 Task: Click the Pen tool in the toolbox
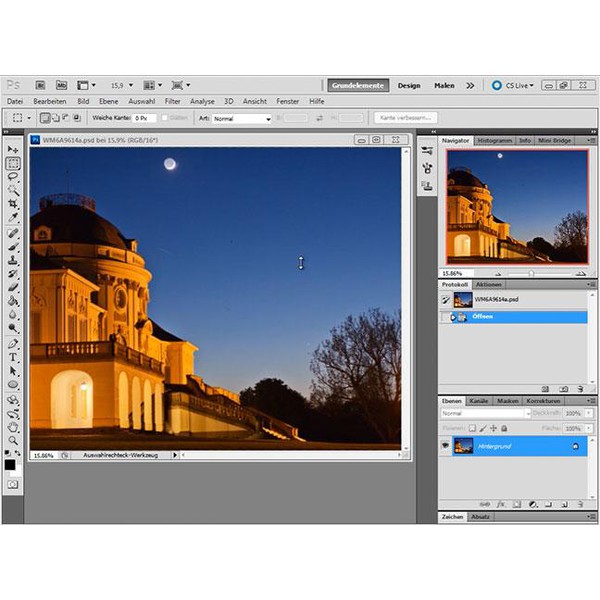(x=14, y=343)
